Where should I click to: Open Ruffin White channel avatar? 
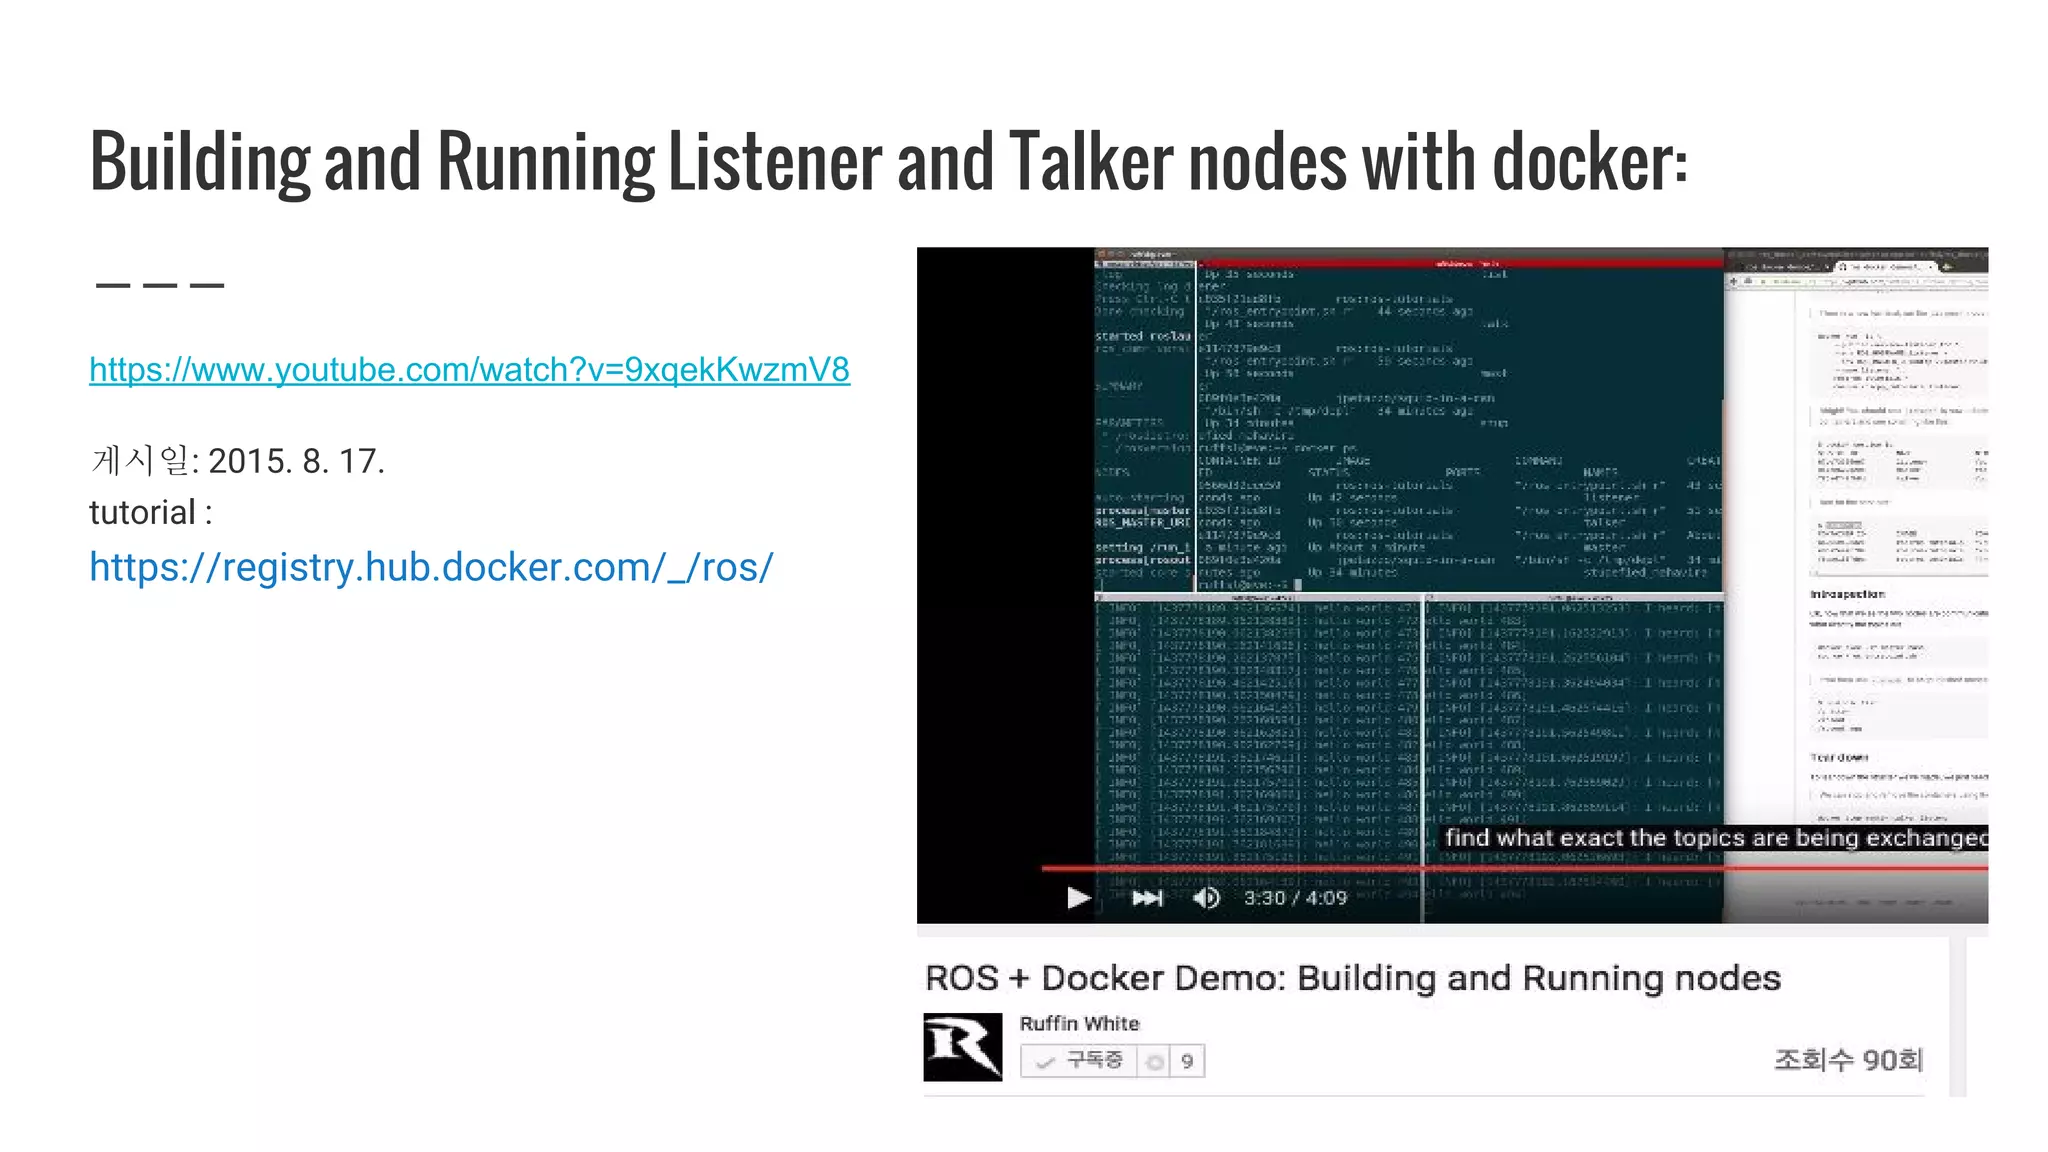pos(962,1047)
